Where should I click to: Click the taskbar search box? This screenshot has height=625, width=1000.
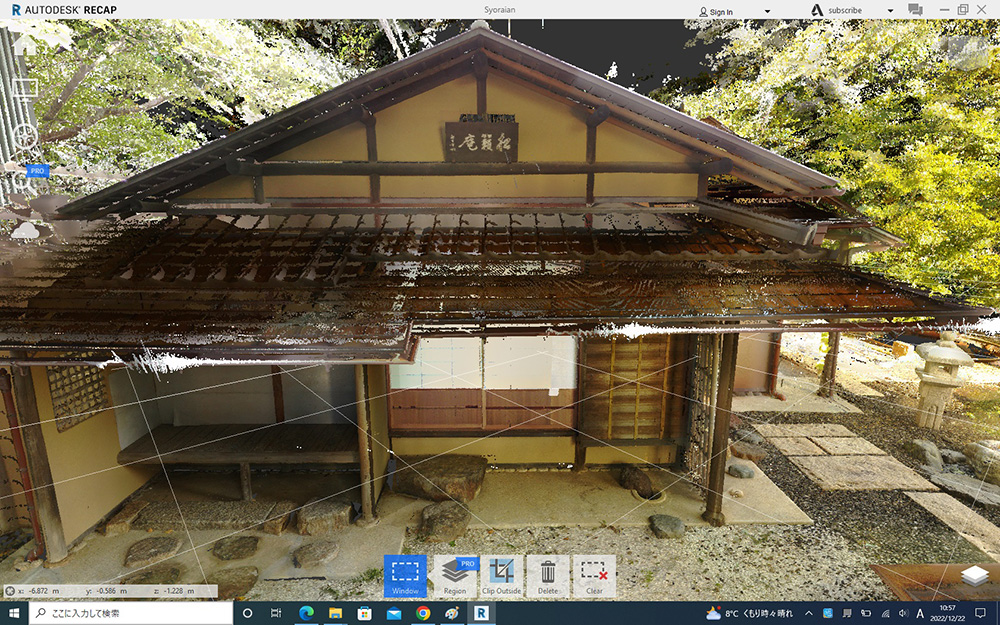point(130,613)
